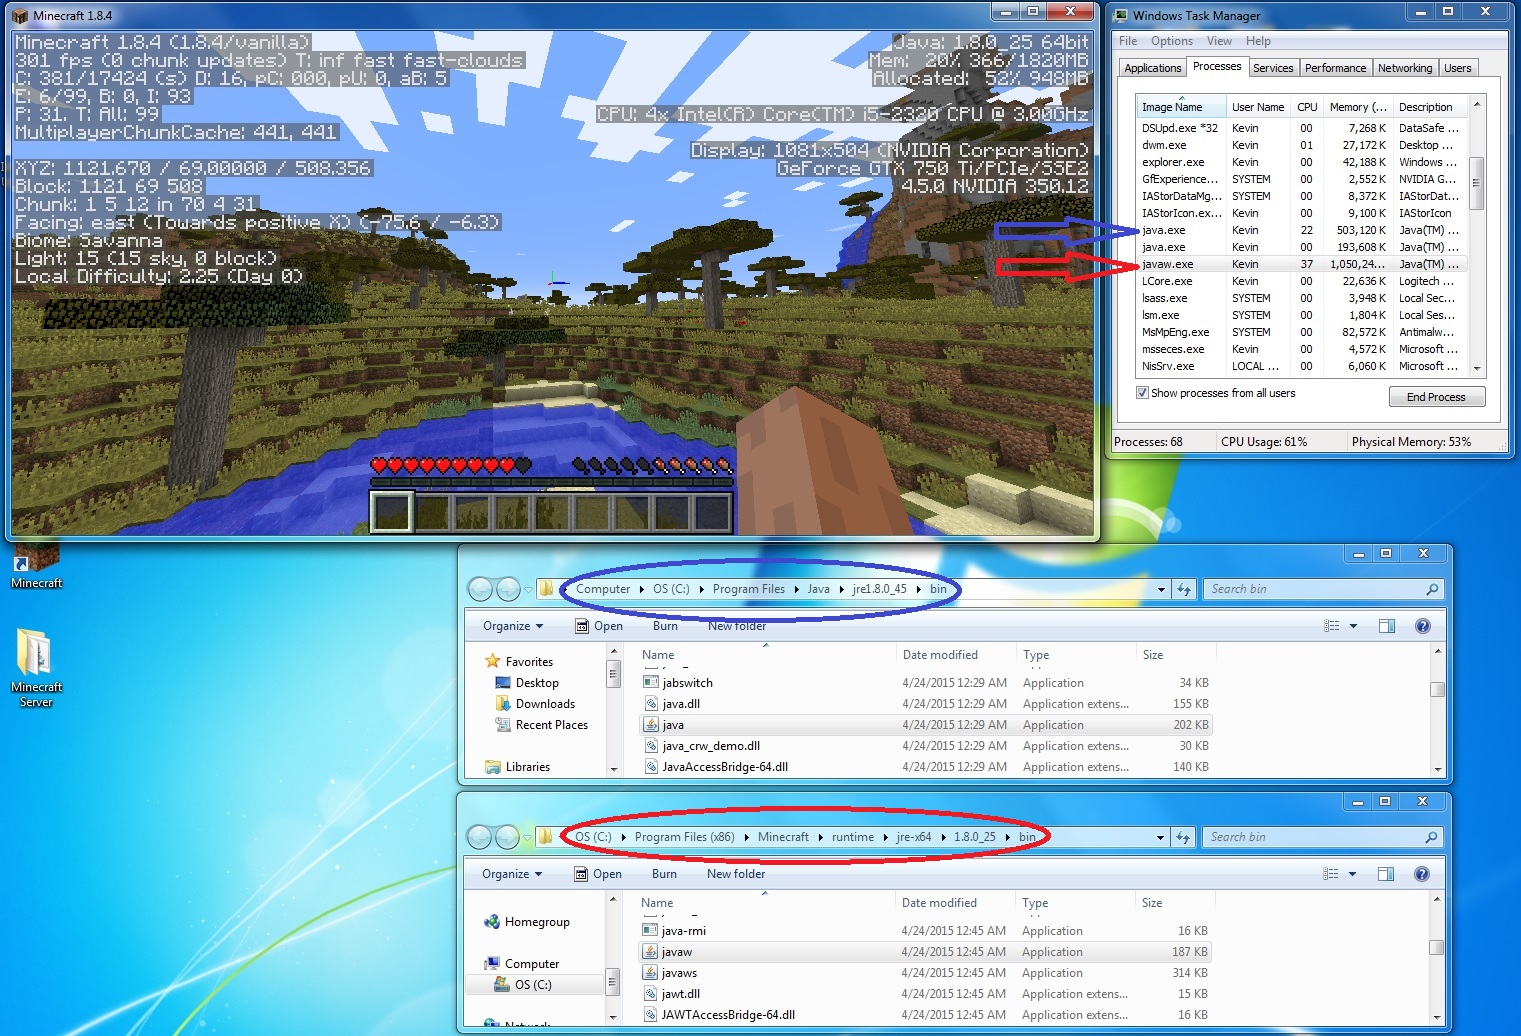Open Organize dropdown in jre1.8.0_45 bin window
Screen dimensions: 1521x1036
pyautogui.click(x=513, y=626)
